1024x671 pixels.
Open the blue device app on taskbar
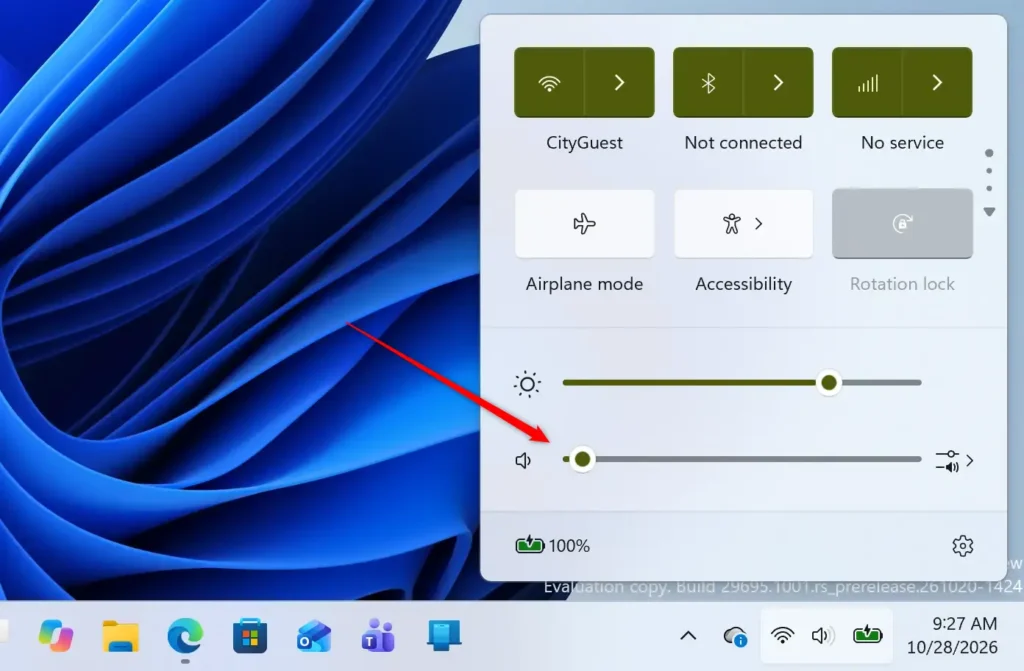tap(444, 636)
